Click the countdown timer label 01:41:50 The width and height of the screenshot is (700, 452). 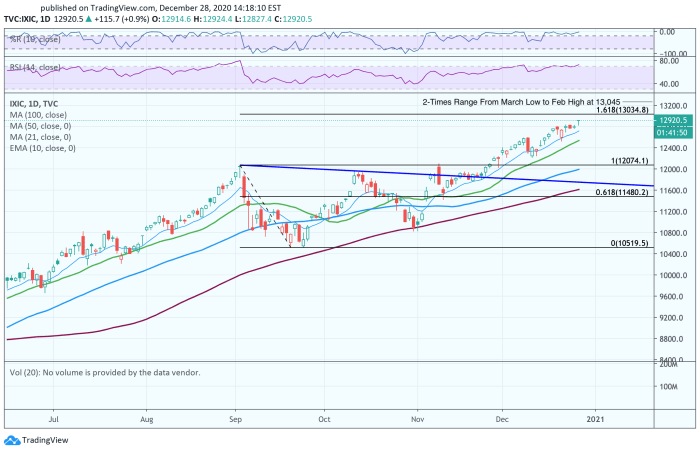coord(673,133)
